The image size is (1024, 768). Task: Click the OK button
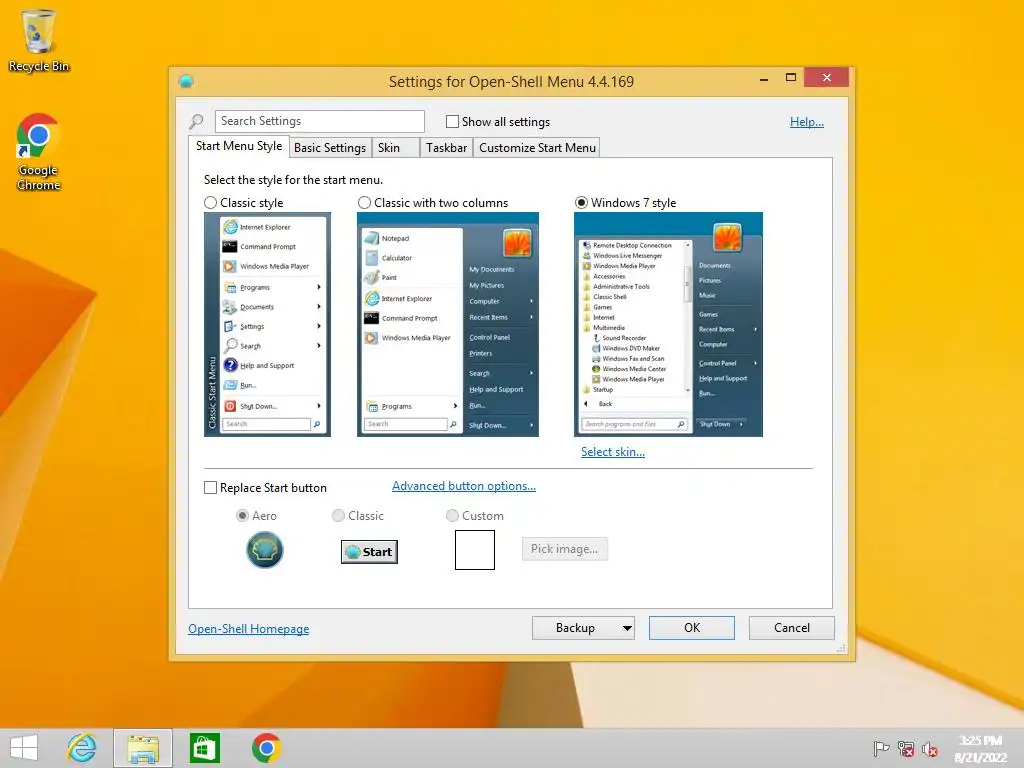pyautogui.click(x=692, y=628)
